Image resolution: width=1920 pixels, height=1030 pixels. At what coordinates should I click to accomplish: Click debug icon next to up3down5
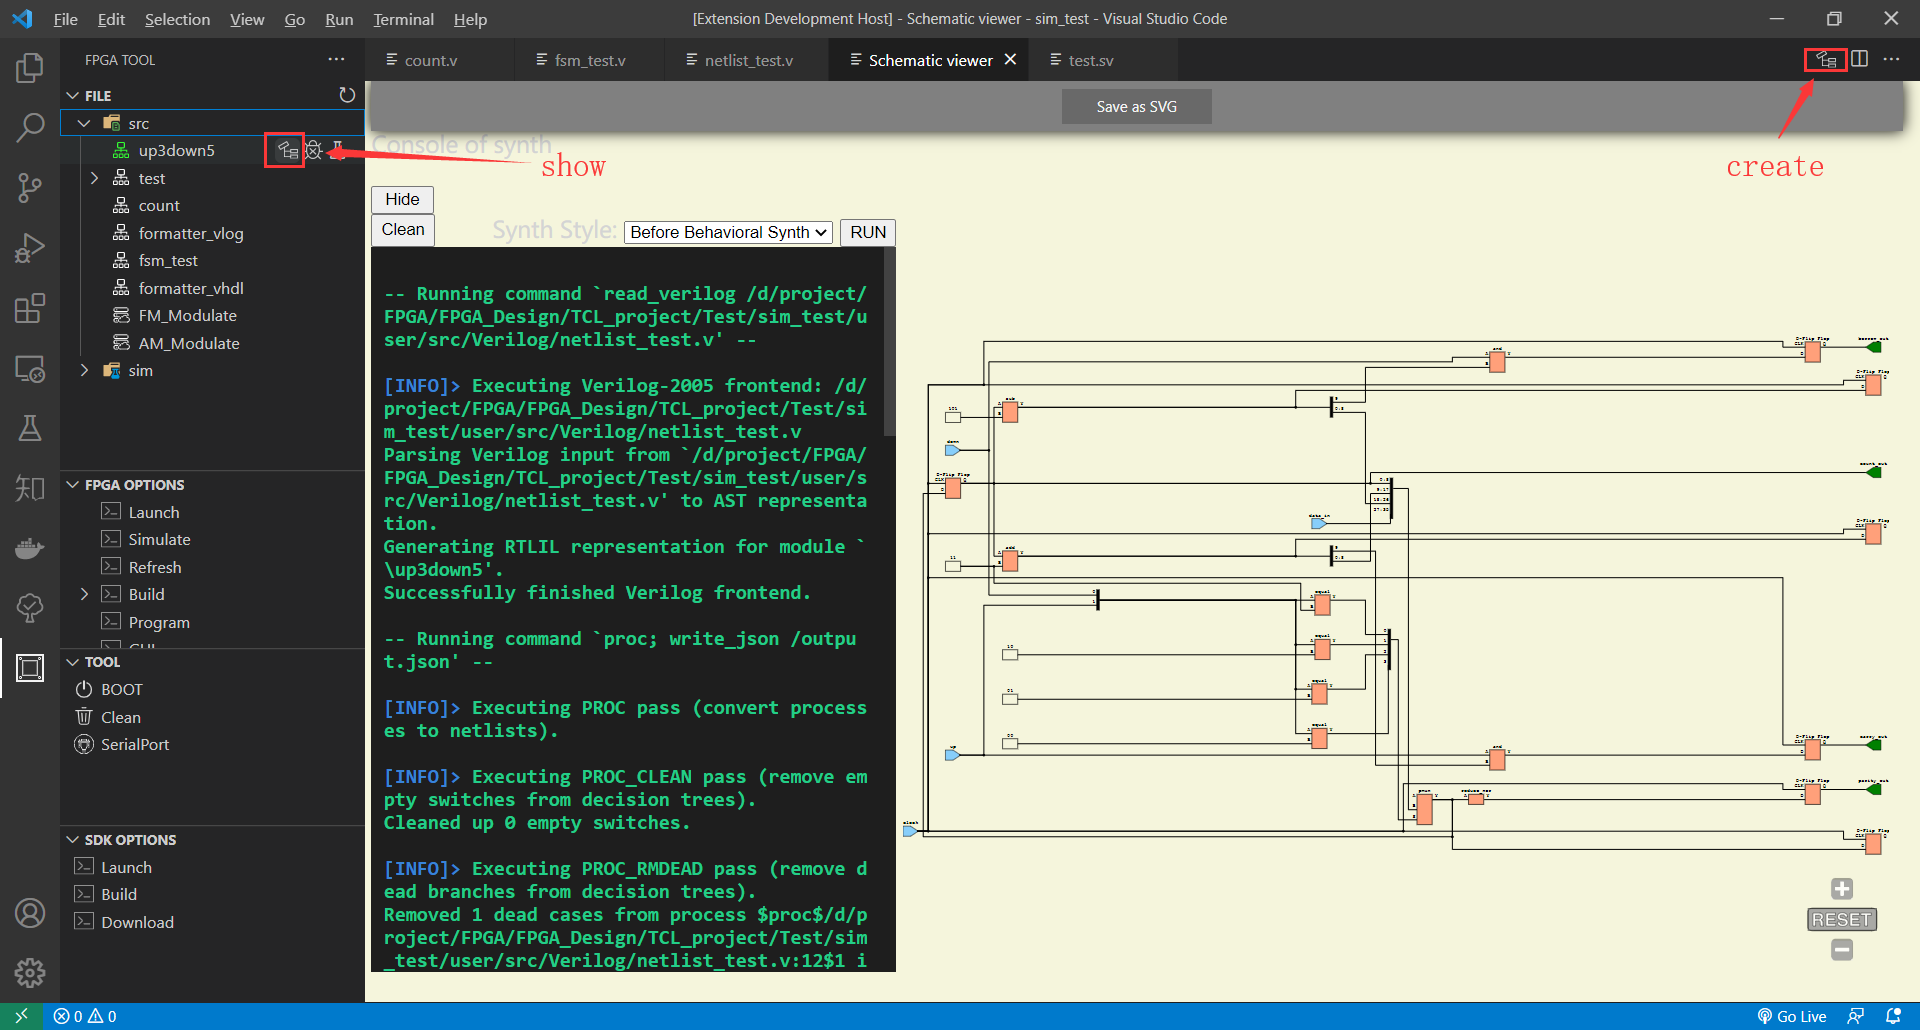coord(314,150)
